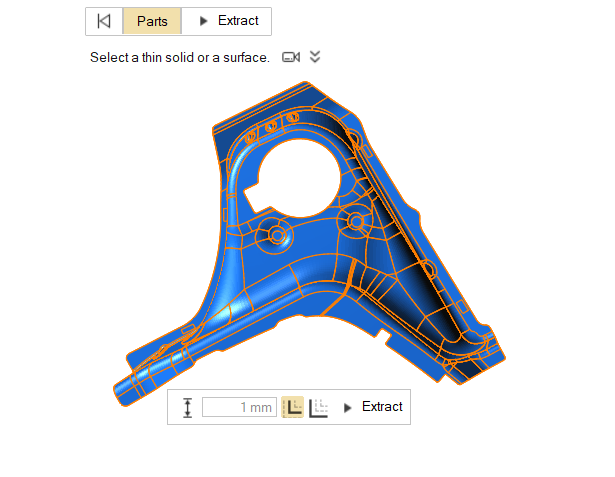Click the go-to-start arrow icon beside Parts

pyautogui.click(x=104, y=21)
